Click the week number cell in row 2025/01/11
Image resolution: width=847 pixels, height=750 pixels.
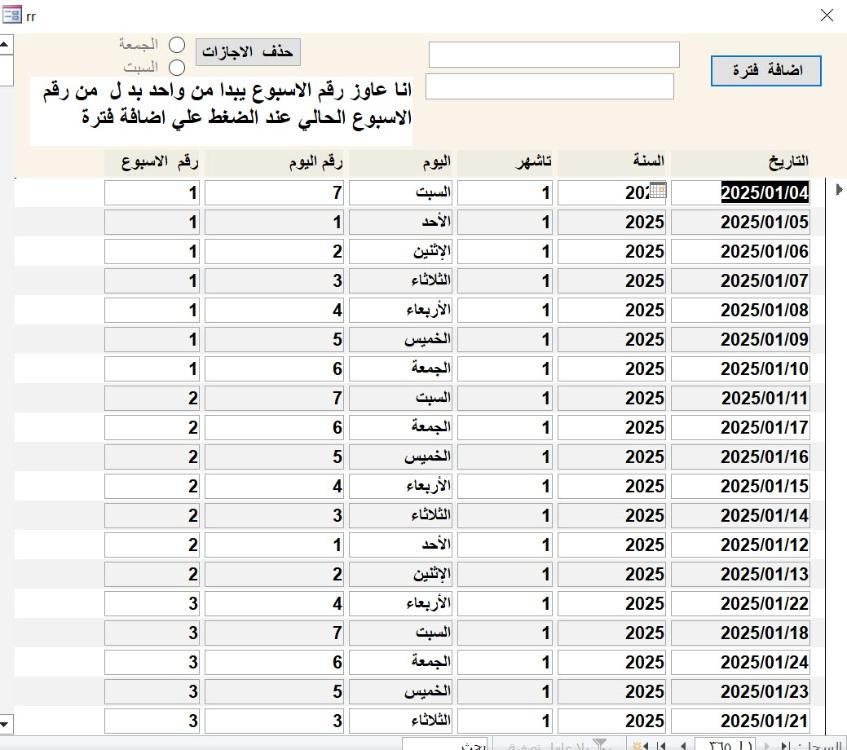[x=152, y=398]
